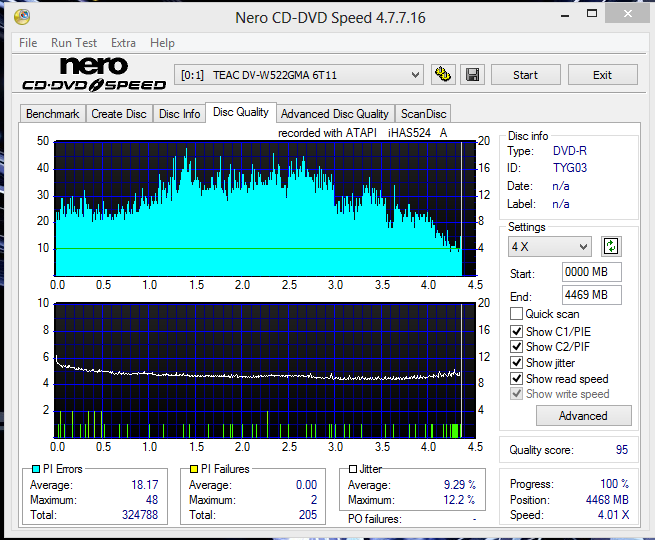Image resolution: width=655 pixels, height=540 pixels.
Task: Click the Start button
Action: pyautogui.click(x=526, y=75)
